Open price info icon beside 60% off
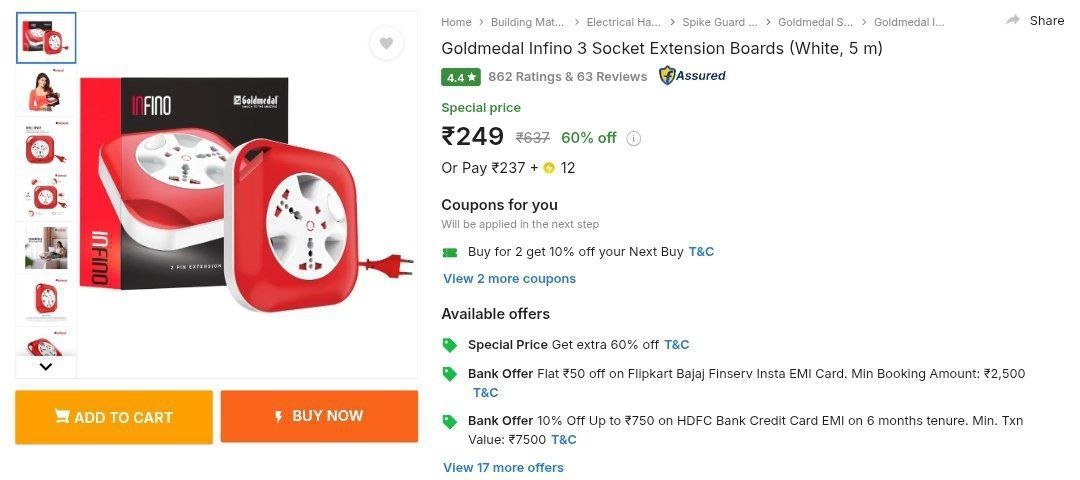The image size is (1080, 480). (x=633, y=139)
